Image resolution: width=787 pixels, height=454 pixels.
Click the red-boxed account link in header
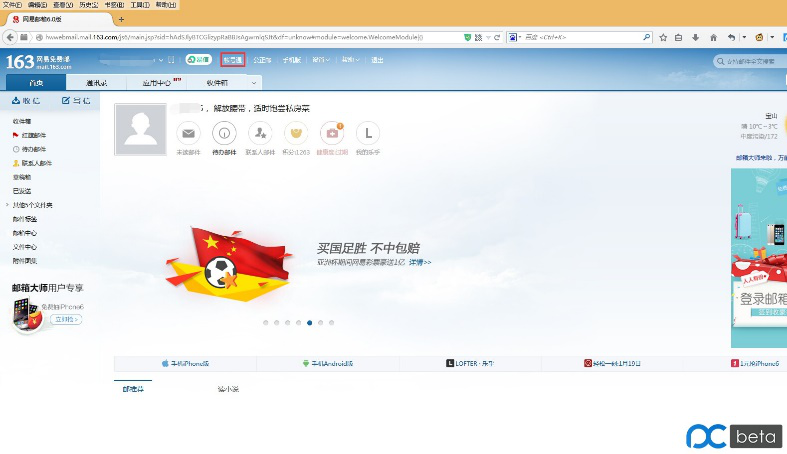[232, 60]
